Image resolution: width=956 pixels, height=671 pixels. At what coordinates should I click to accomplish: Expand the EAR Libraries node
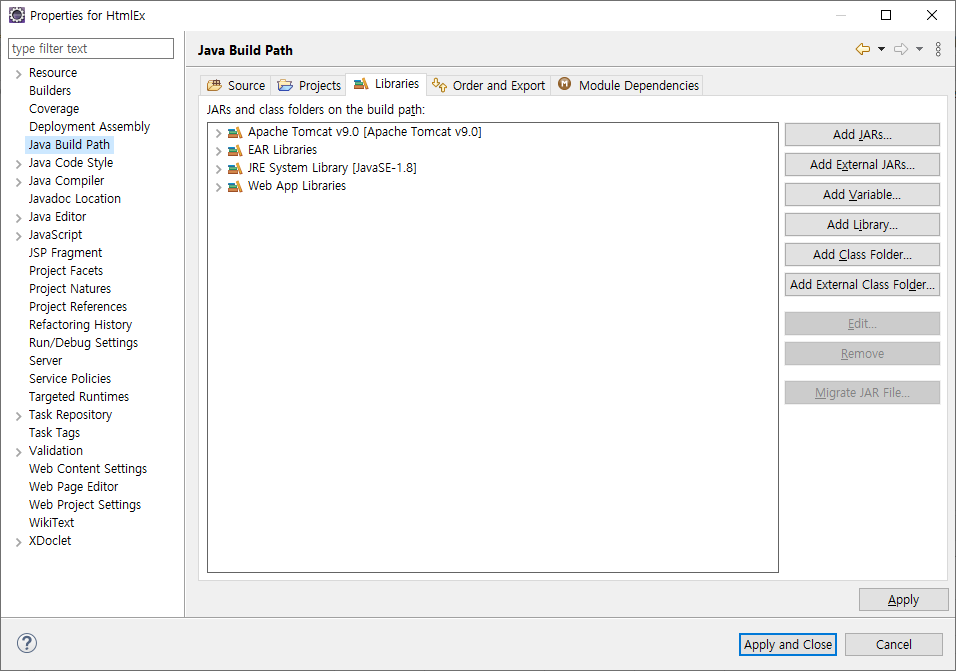[x=218, y=151]
